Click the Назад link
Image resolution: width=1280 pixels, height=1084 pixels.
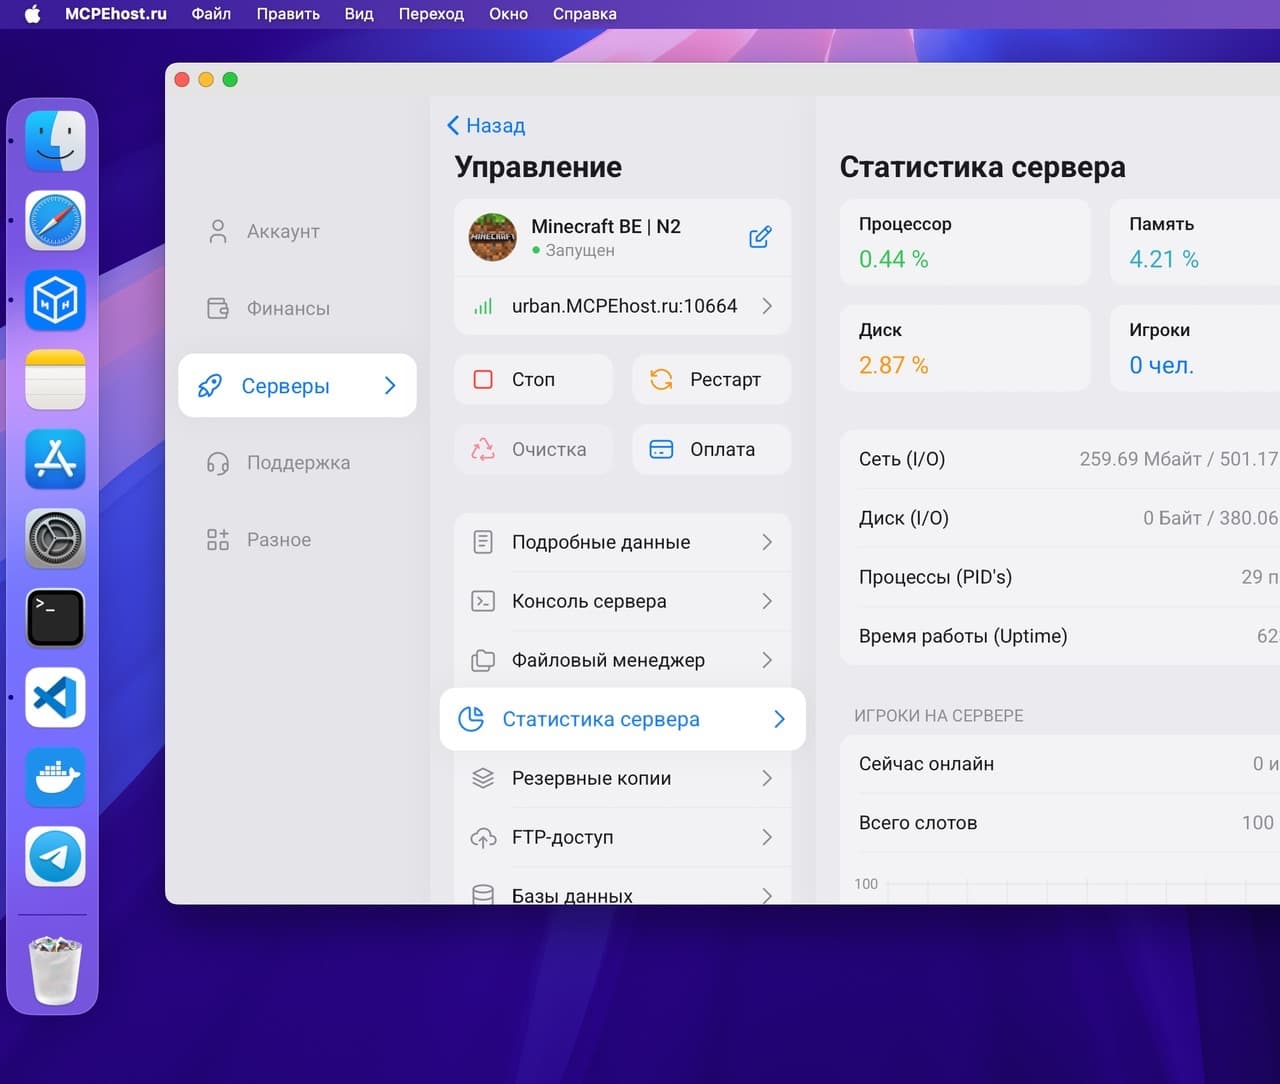tap(486, 125)
